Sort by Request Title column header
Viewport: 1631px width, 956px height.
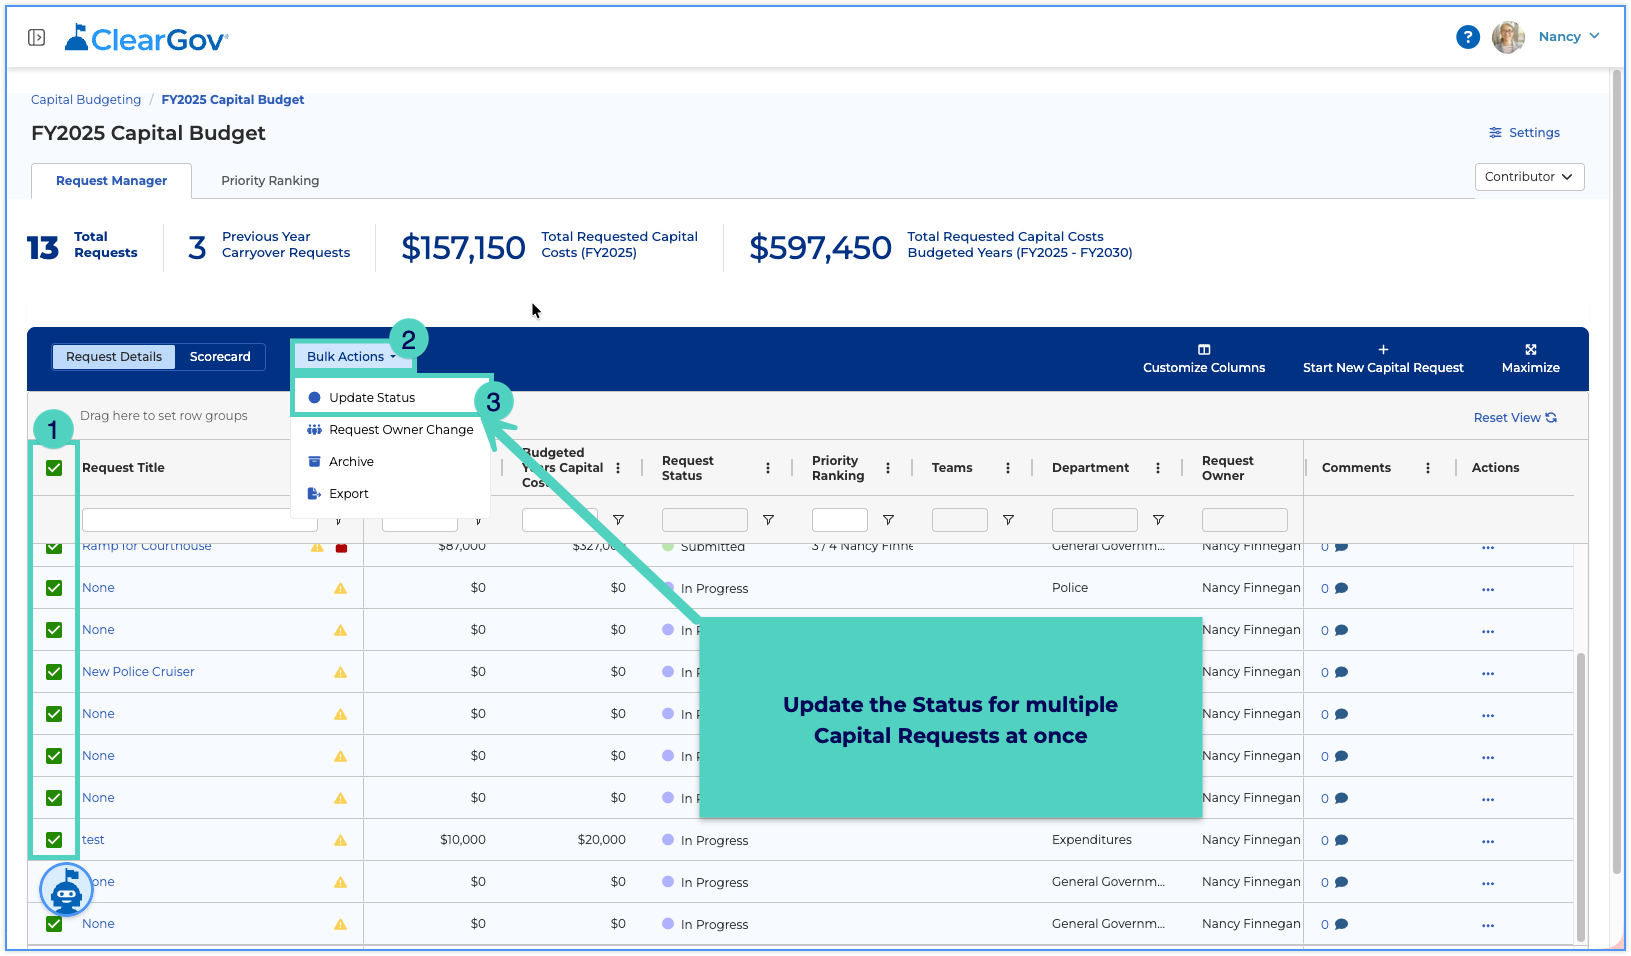pos(123,468)
